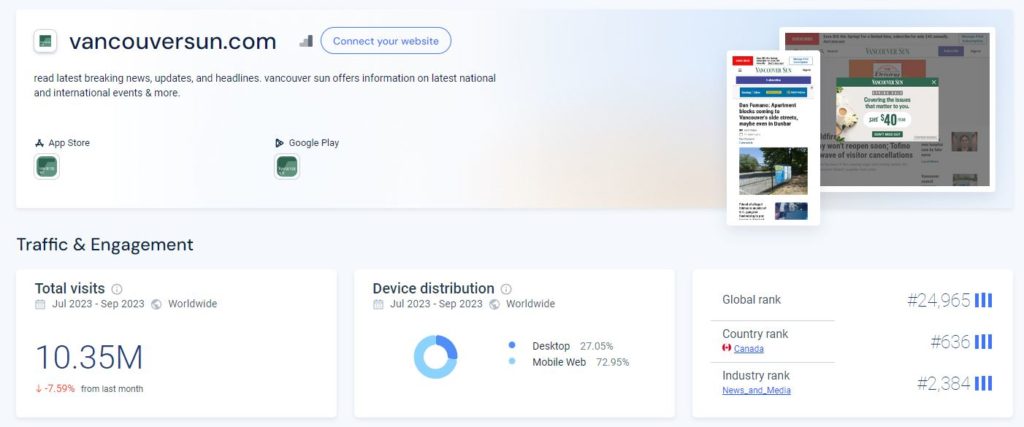Click the Global rank label
Image resolution: width=1024 pixels, height=427 pixels.
(x=751, y=300)
